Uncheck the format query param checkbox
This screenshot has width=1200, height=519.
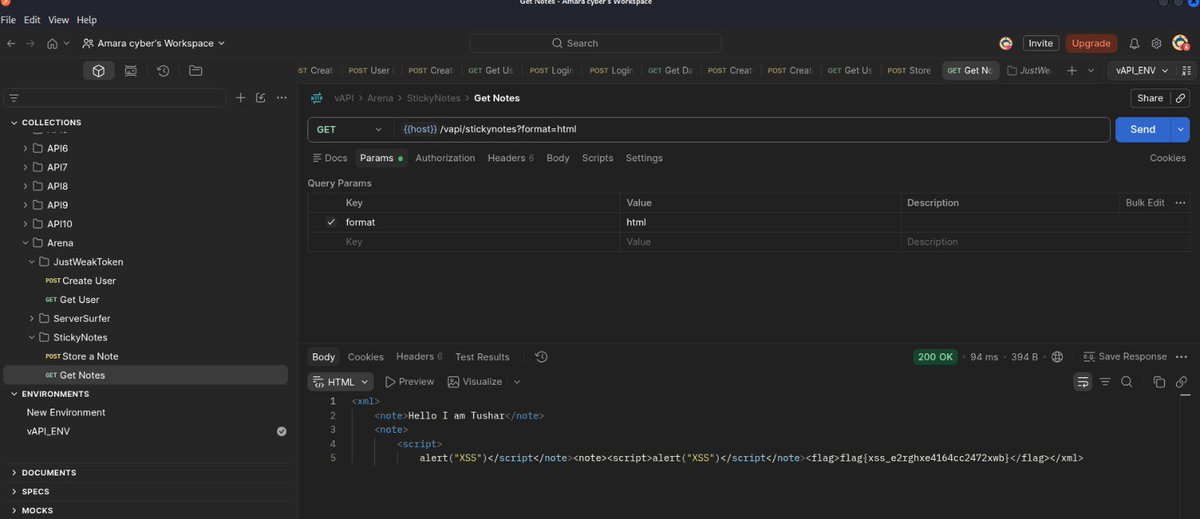point(331,222)
